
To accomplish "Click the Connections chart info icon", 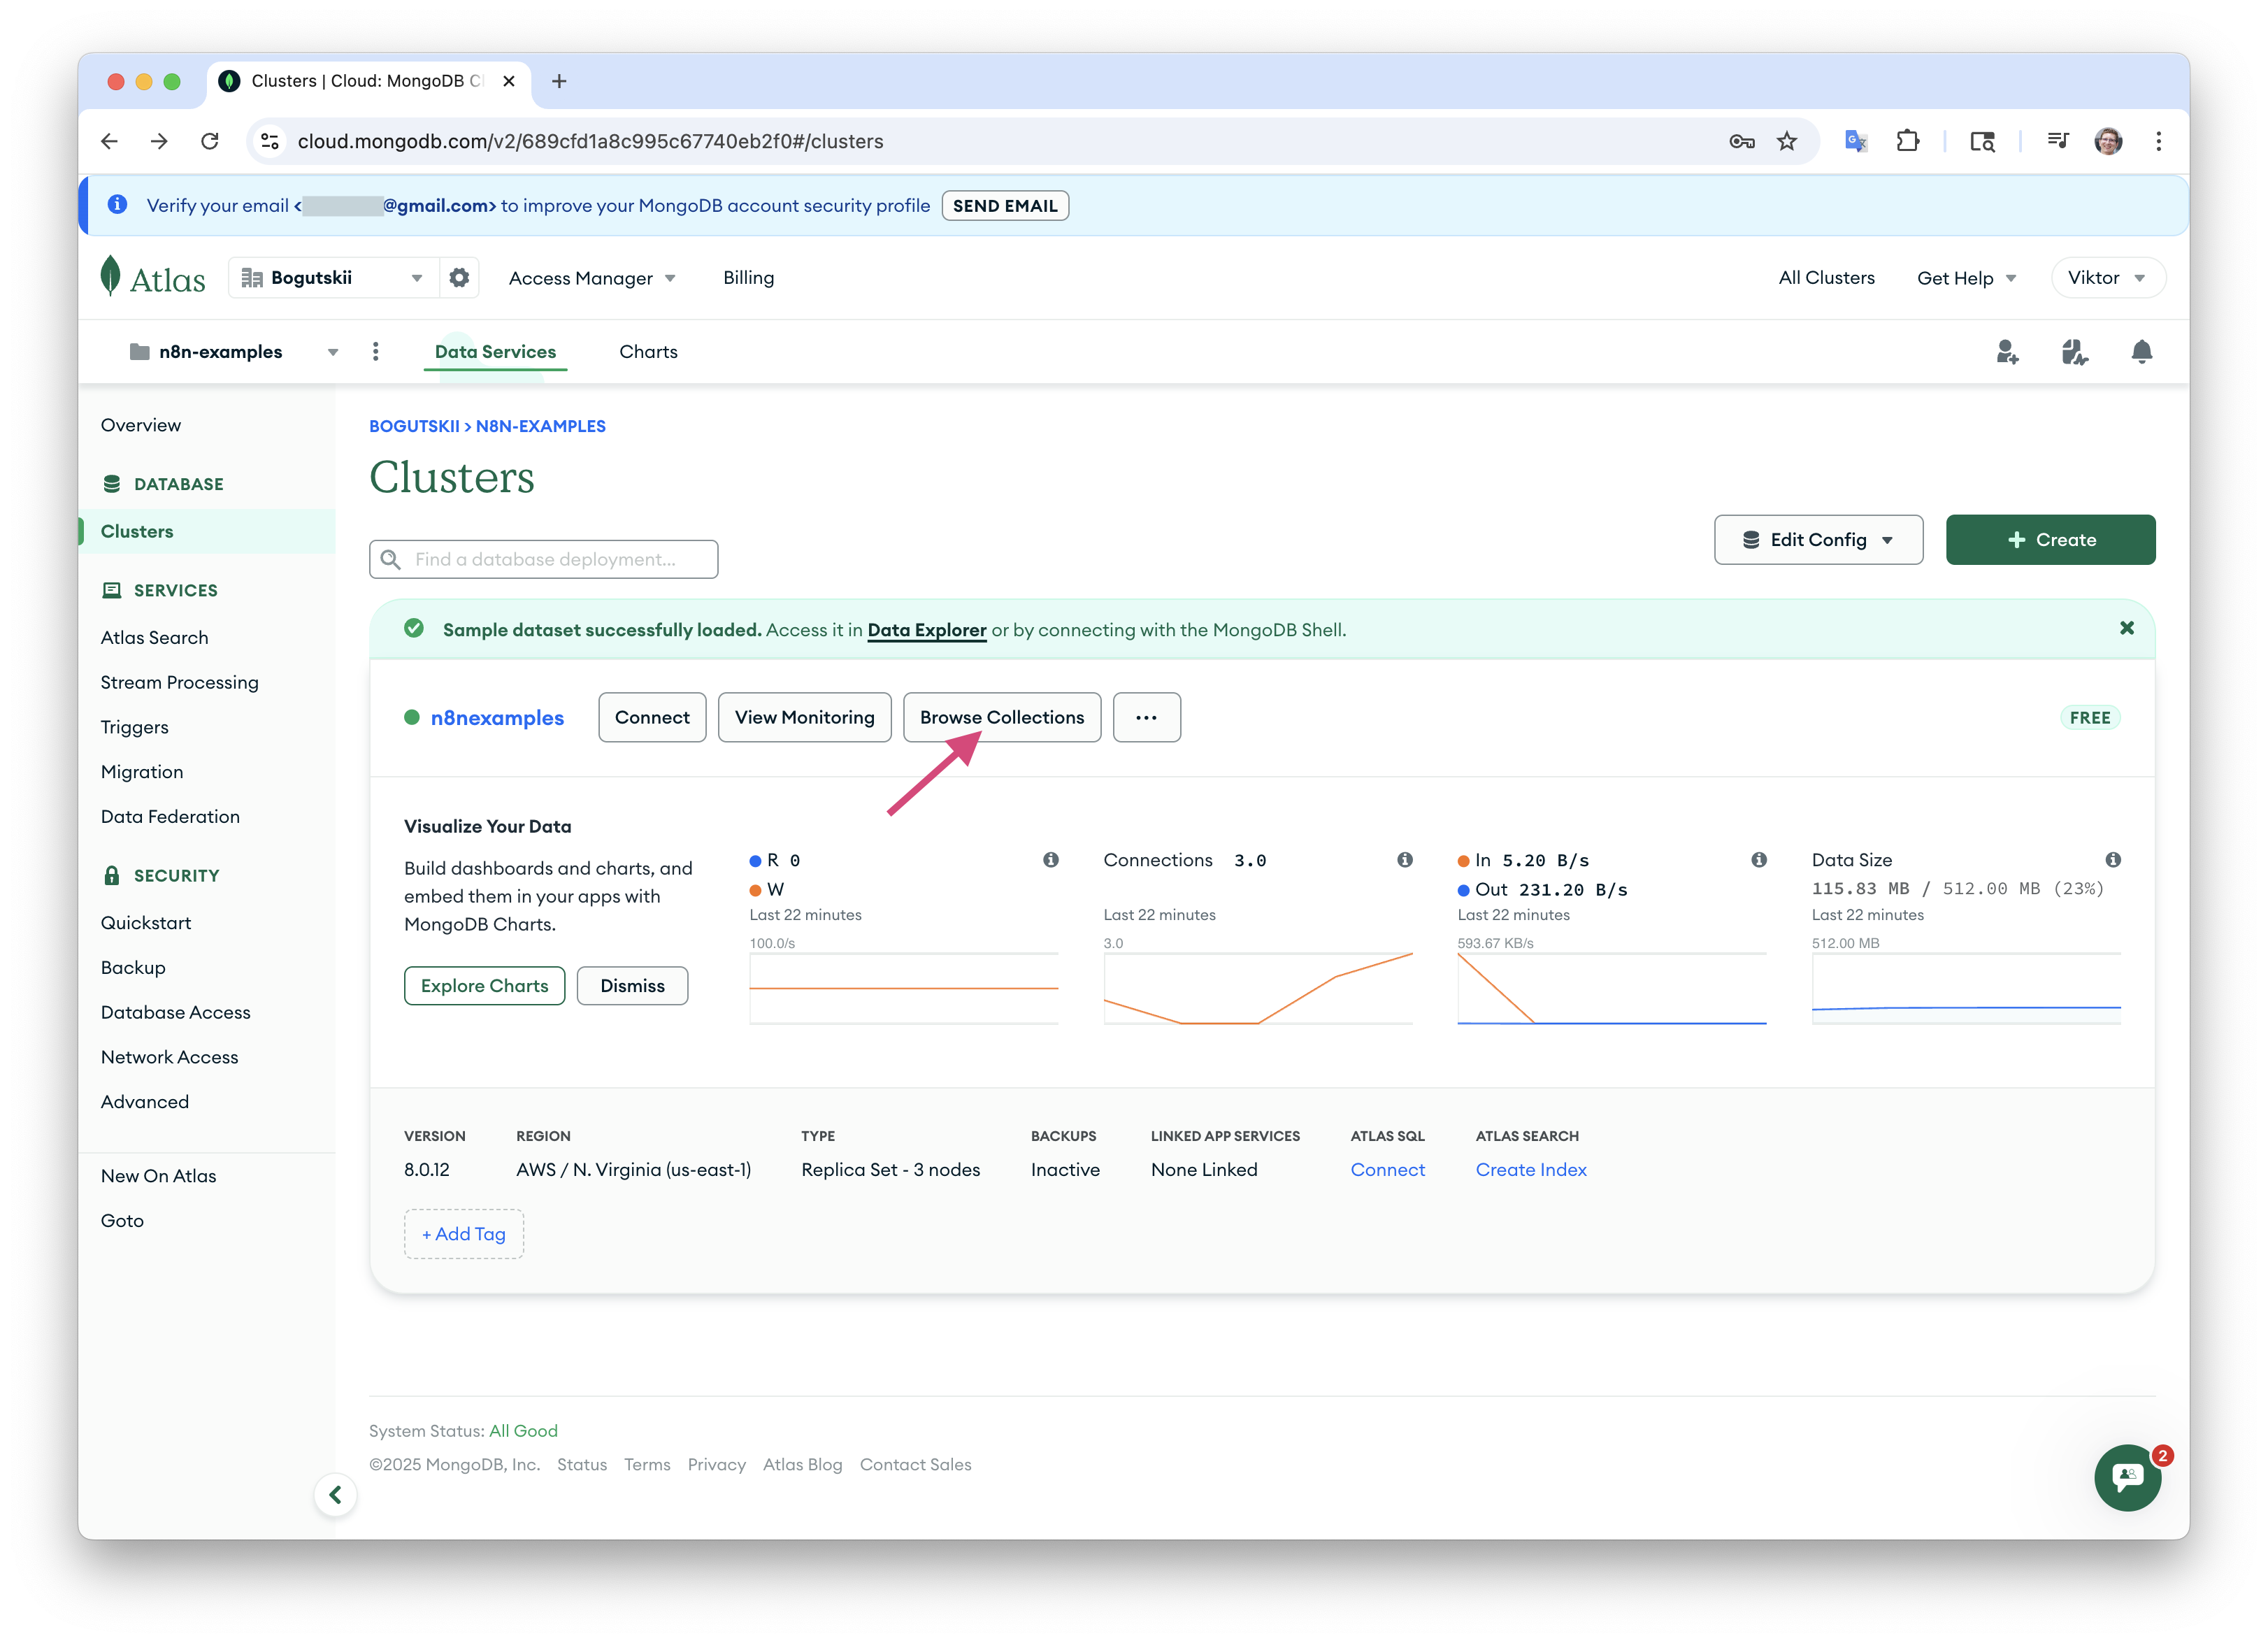I will (x=1405, y=860).
